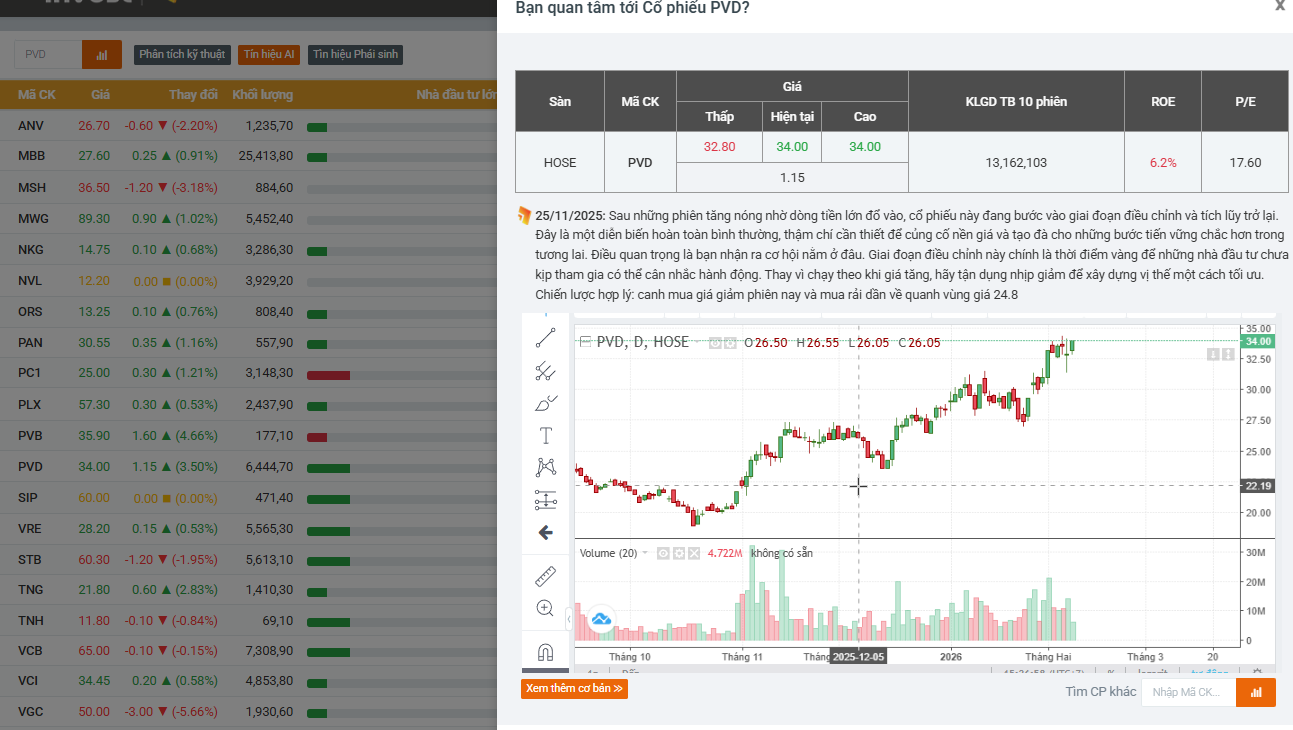Sort by Khối lượng column header
This screenshot has width=1293, height=730.
263,95
